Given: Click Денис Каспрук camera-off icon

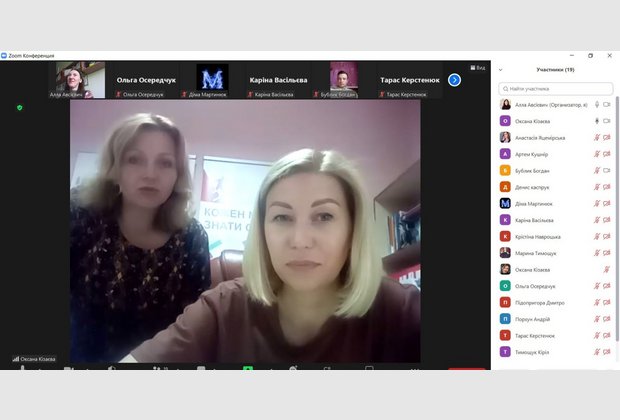Looking at the screenshot, I should [x=607, y=187].
